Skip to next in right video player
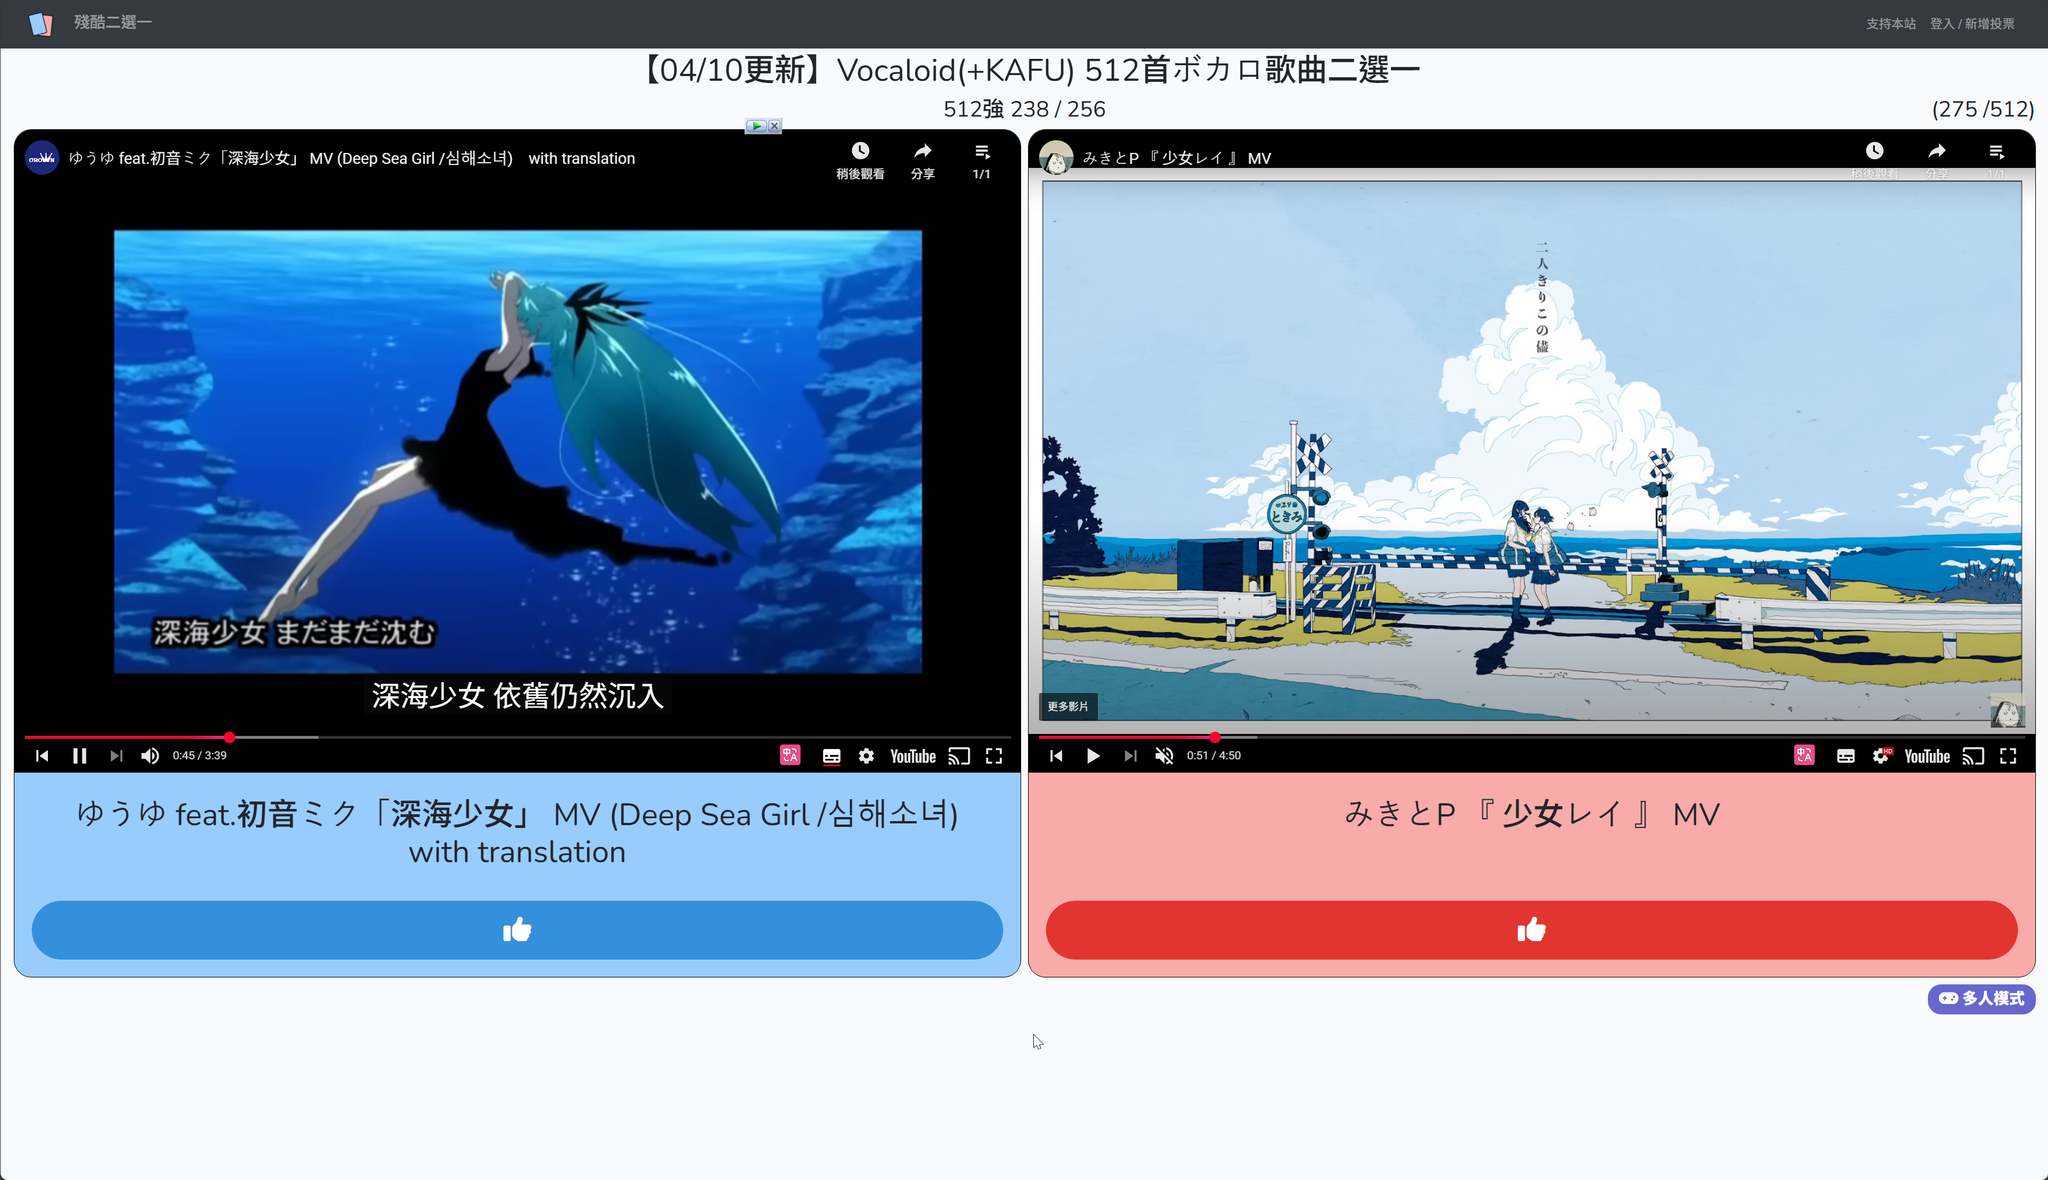Viewport: 2048px width, 1180px height. point(1130,756)
